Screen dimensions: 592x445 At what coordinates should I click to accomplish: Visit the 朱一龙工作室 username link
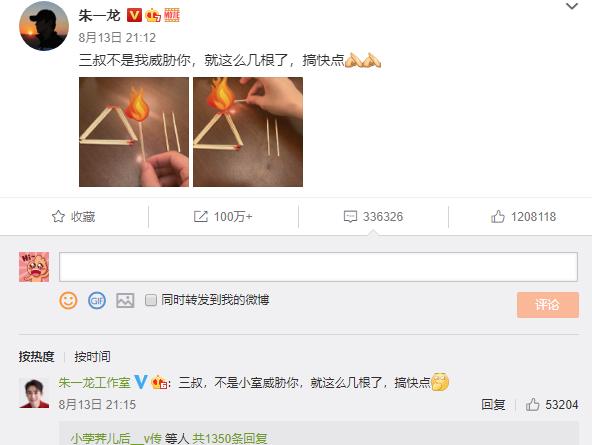click(94, 382)
